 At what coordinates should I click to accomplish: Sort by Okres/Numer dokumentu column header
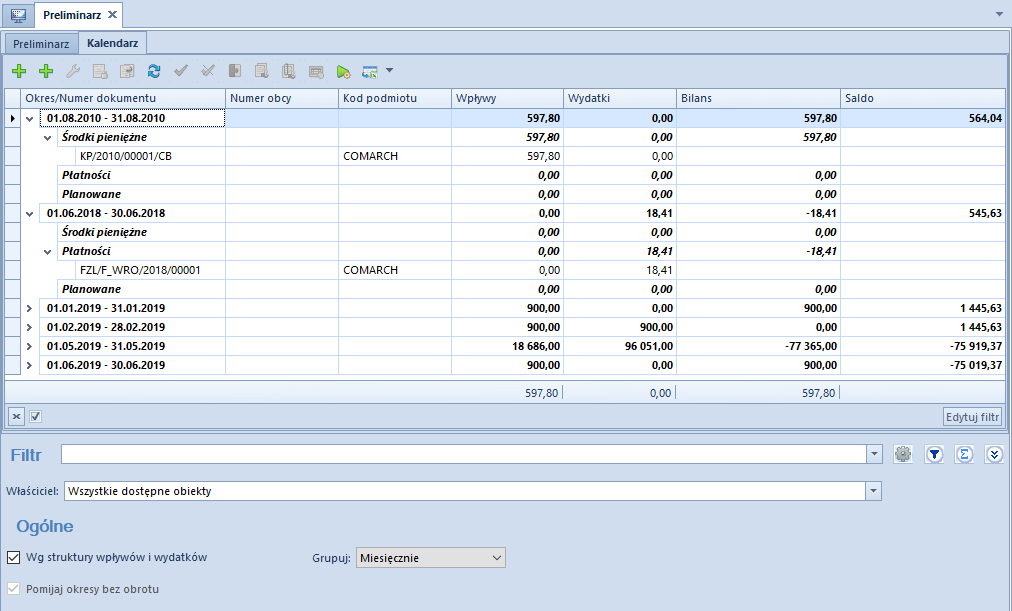pyautogui.click(x=123, y=98)
